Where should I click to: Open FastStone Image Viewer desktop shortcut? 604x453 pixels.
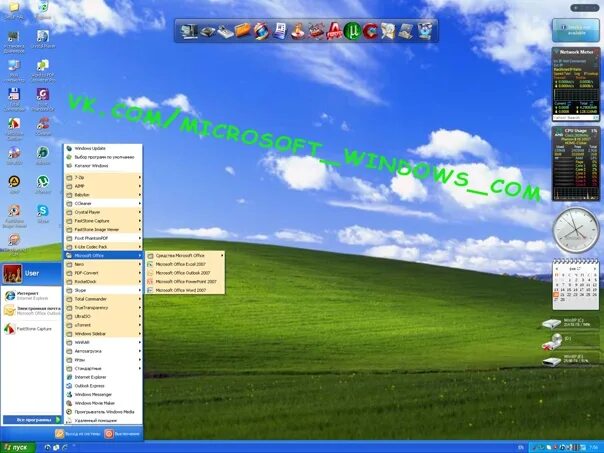(14, 216)
